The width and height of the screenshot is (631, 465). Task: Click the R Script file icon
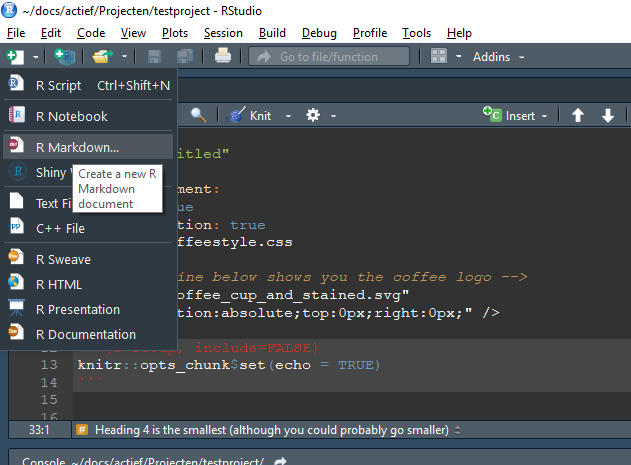click(x=16, y=83)
